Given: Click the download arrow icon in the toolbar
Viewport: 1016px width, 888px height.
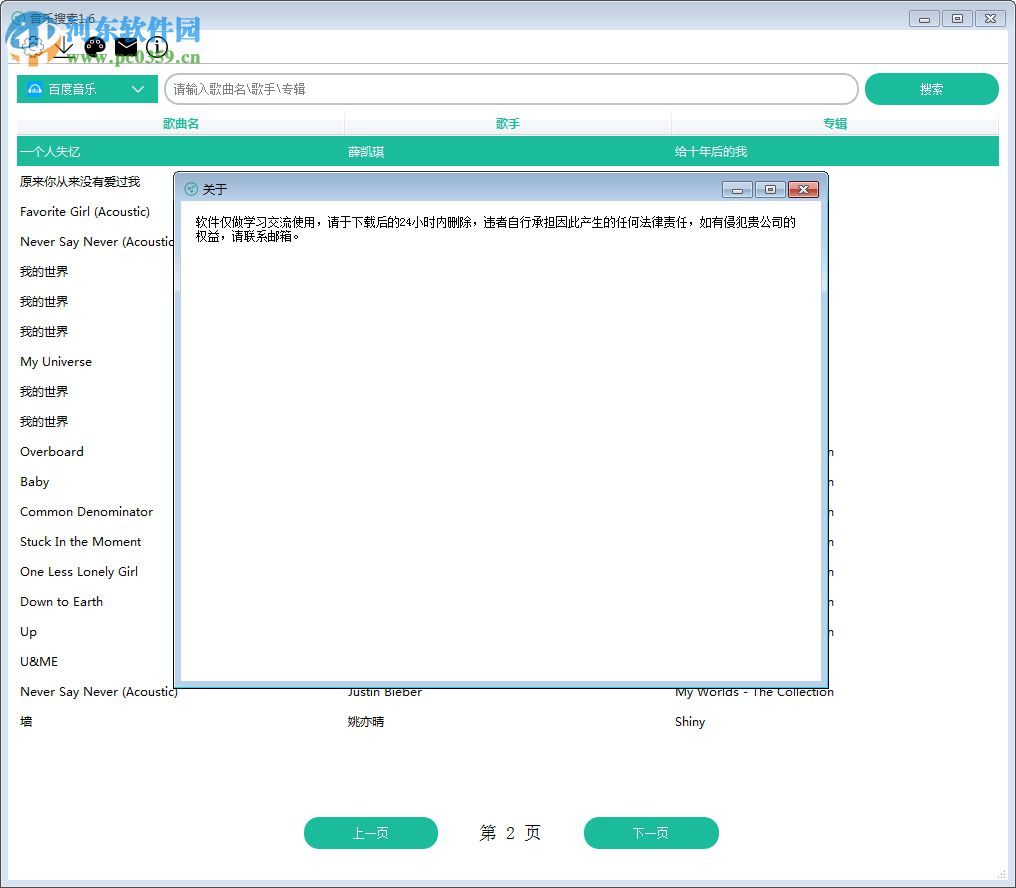Looking at the screenshot, I should (x=63, y=47).
